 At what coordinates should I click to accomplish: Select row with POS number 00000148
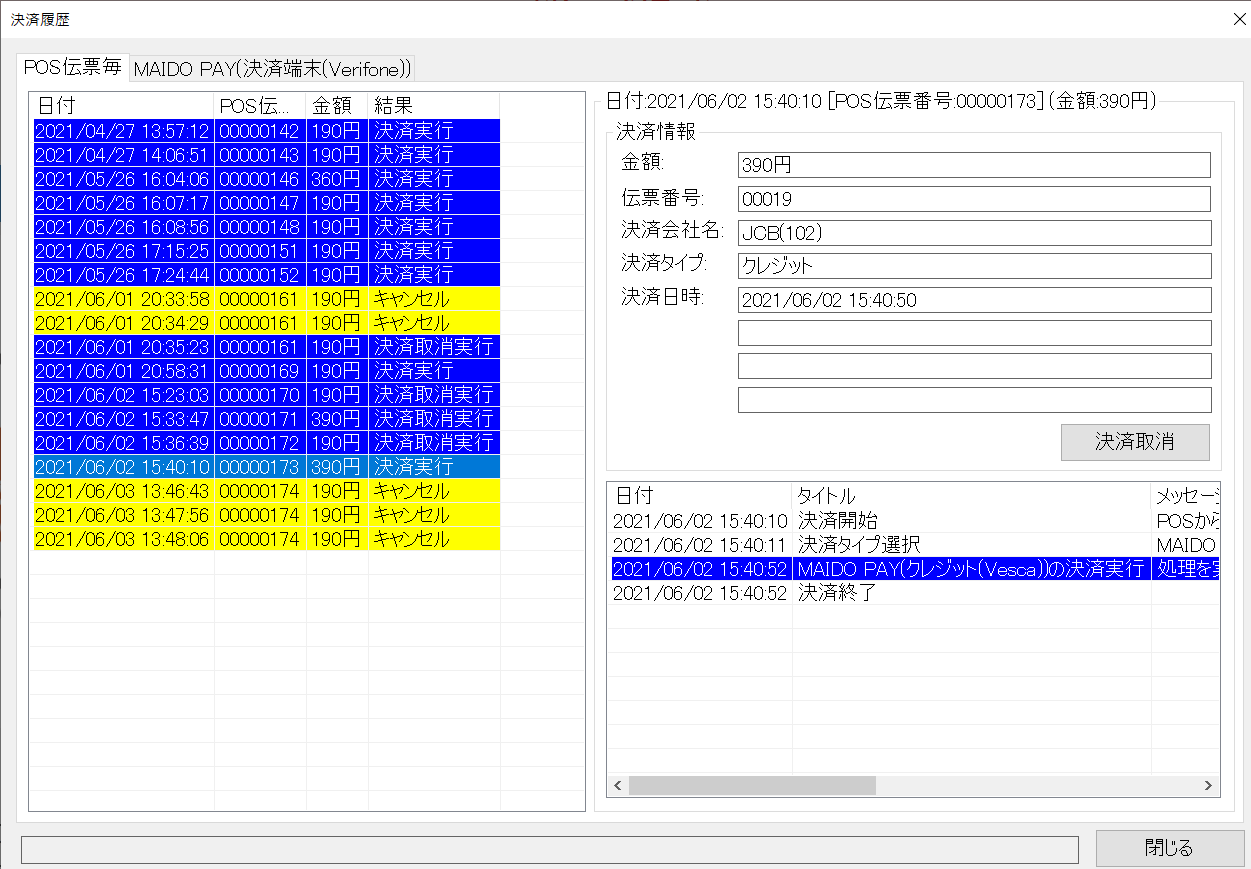267,227
